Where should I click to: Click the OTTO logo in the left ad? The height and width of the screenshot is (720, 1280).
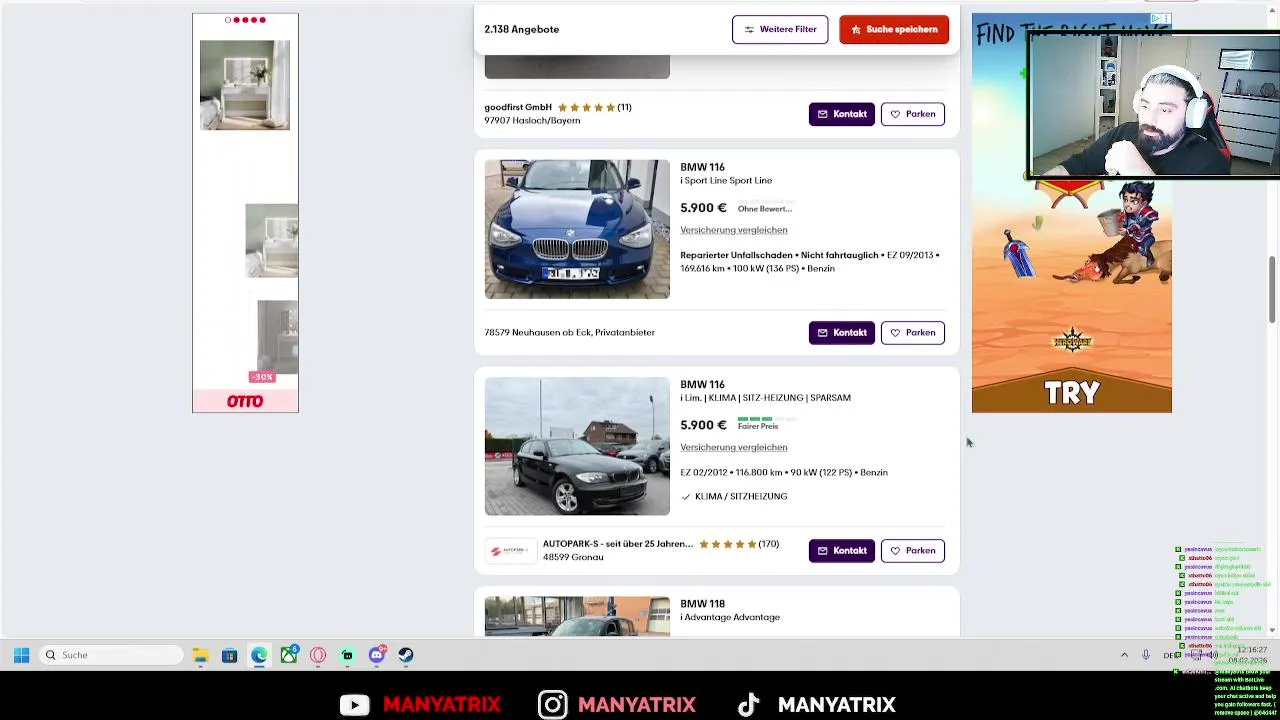pos(245,401)
